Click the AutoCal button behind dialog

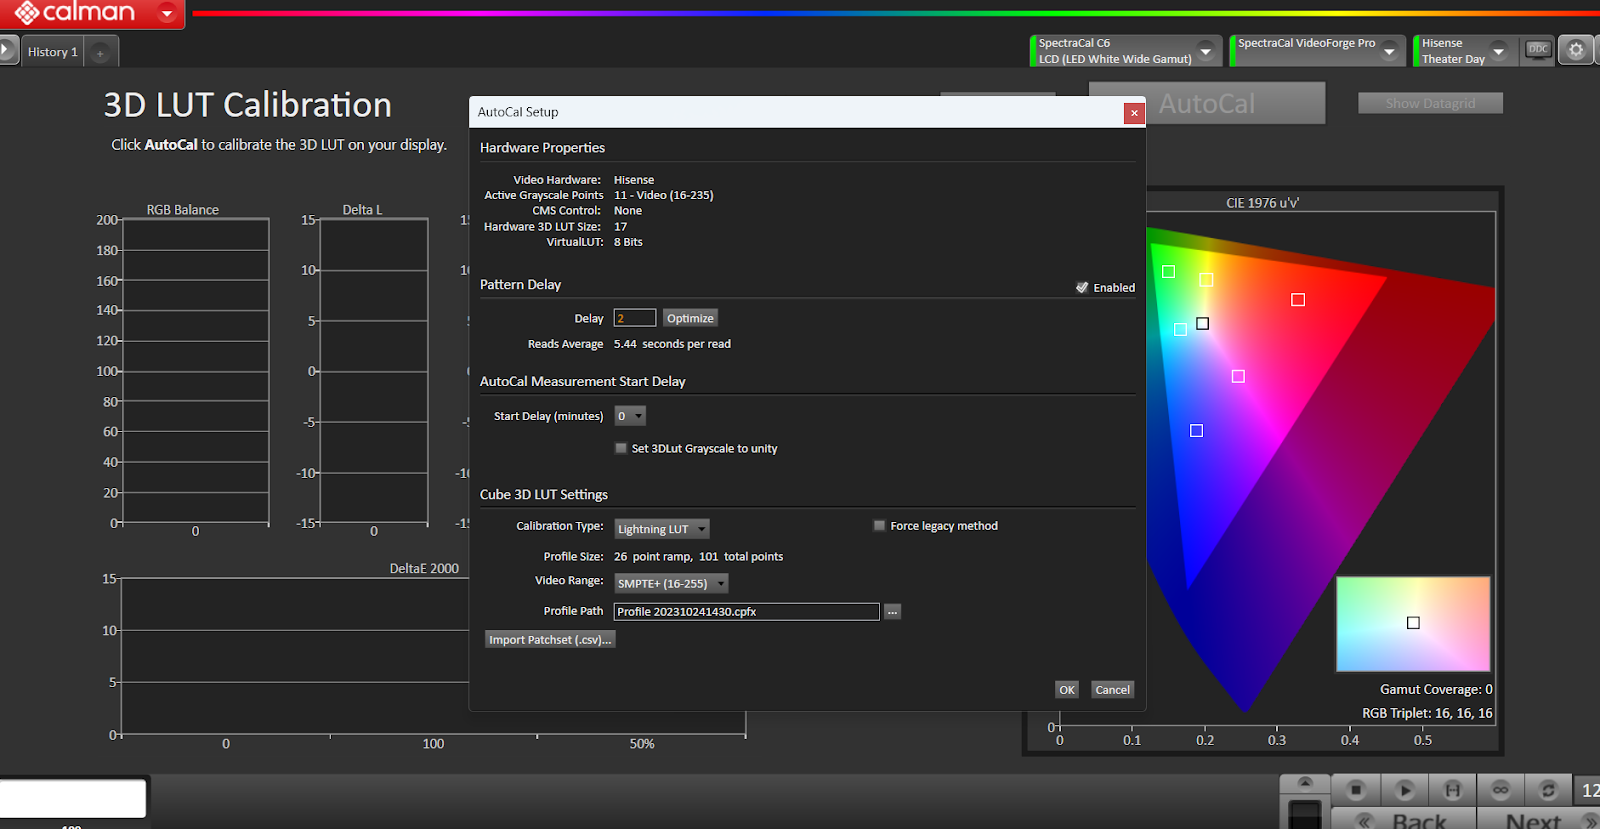[1207, 103]
